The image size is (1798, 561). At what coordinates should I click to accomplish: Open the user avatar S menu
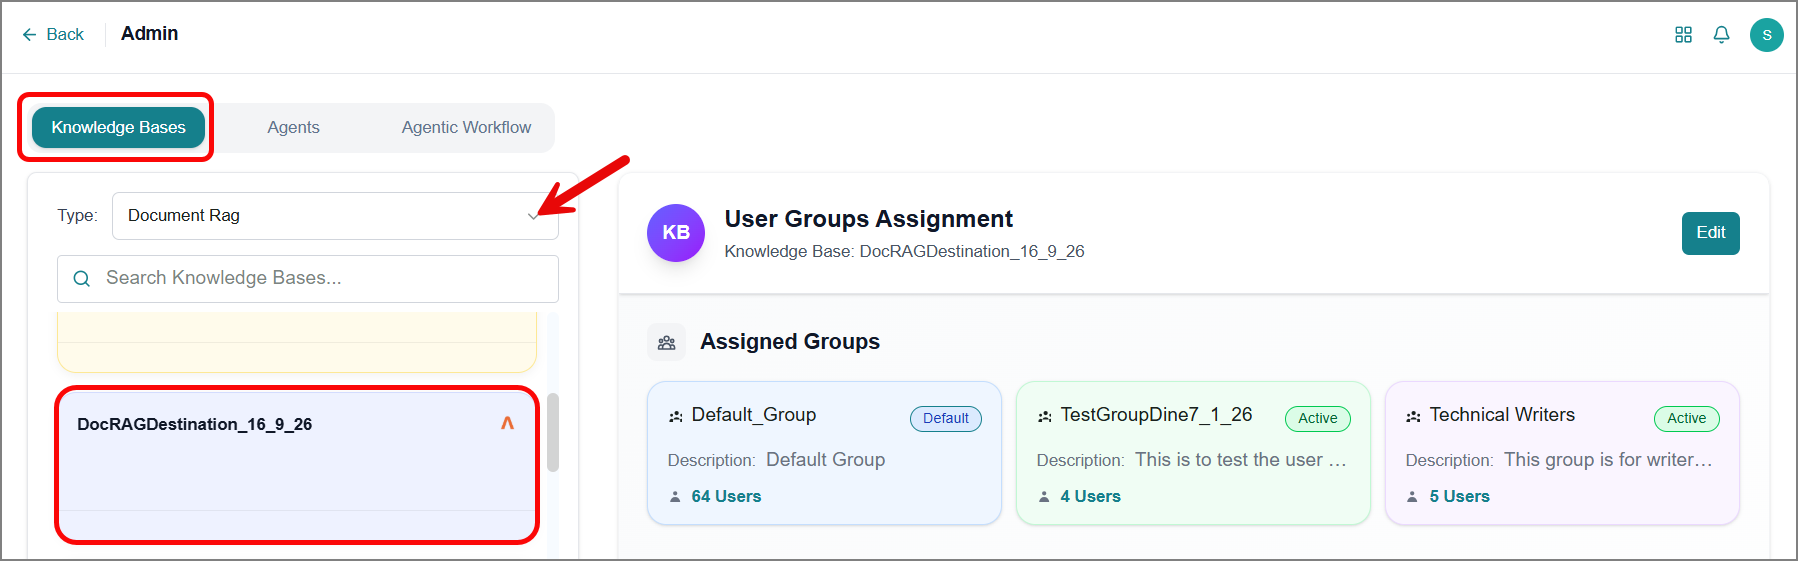pos(1767,35)
